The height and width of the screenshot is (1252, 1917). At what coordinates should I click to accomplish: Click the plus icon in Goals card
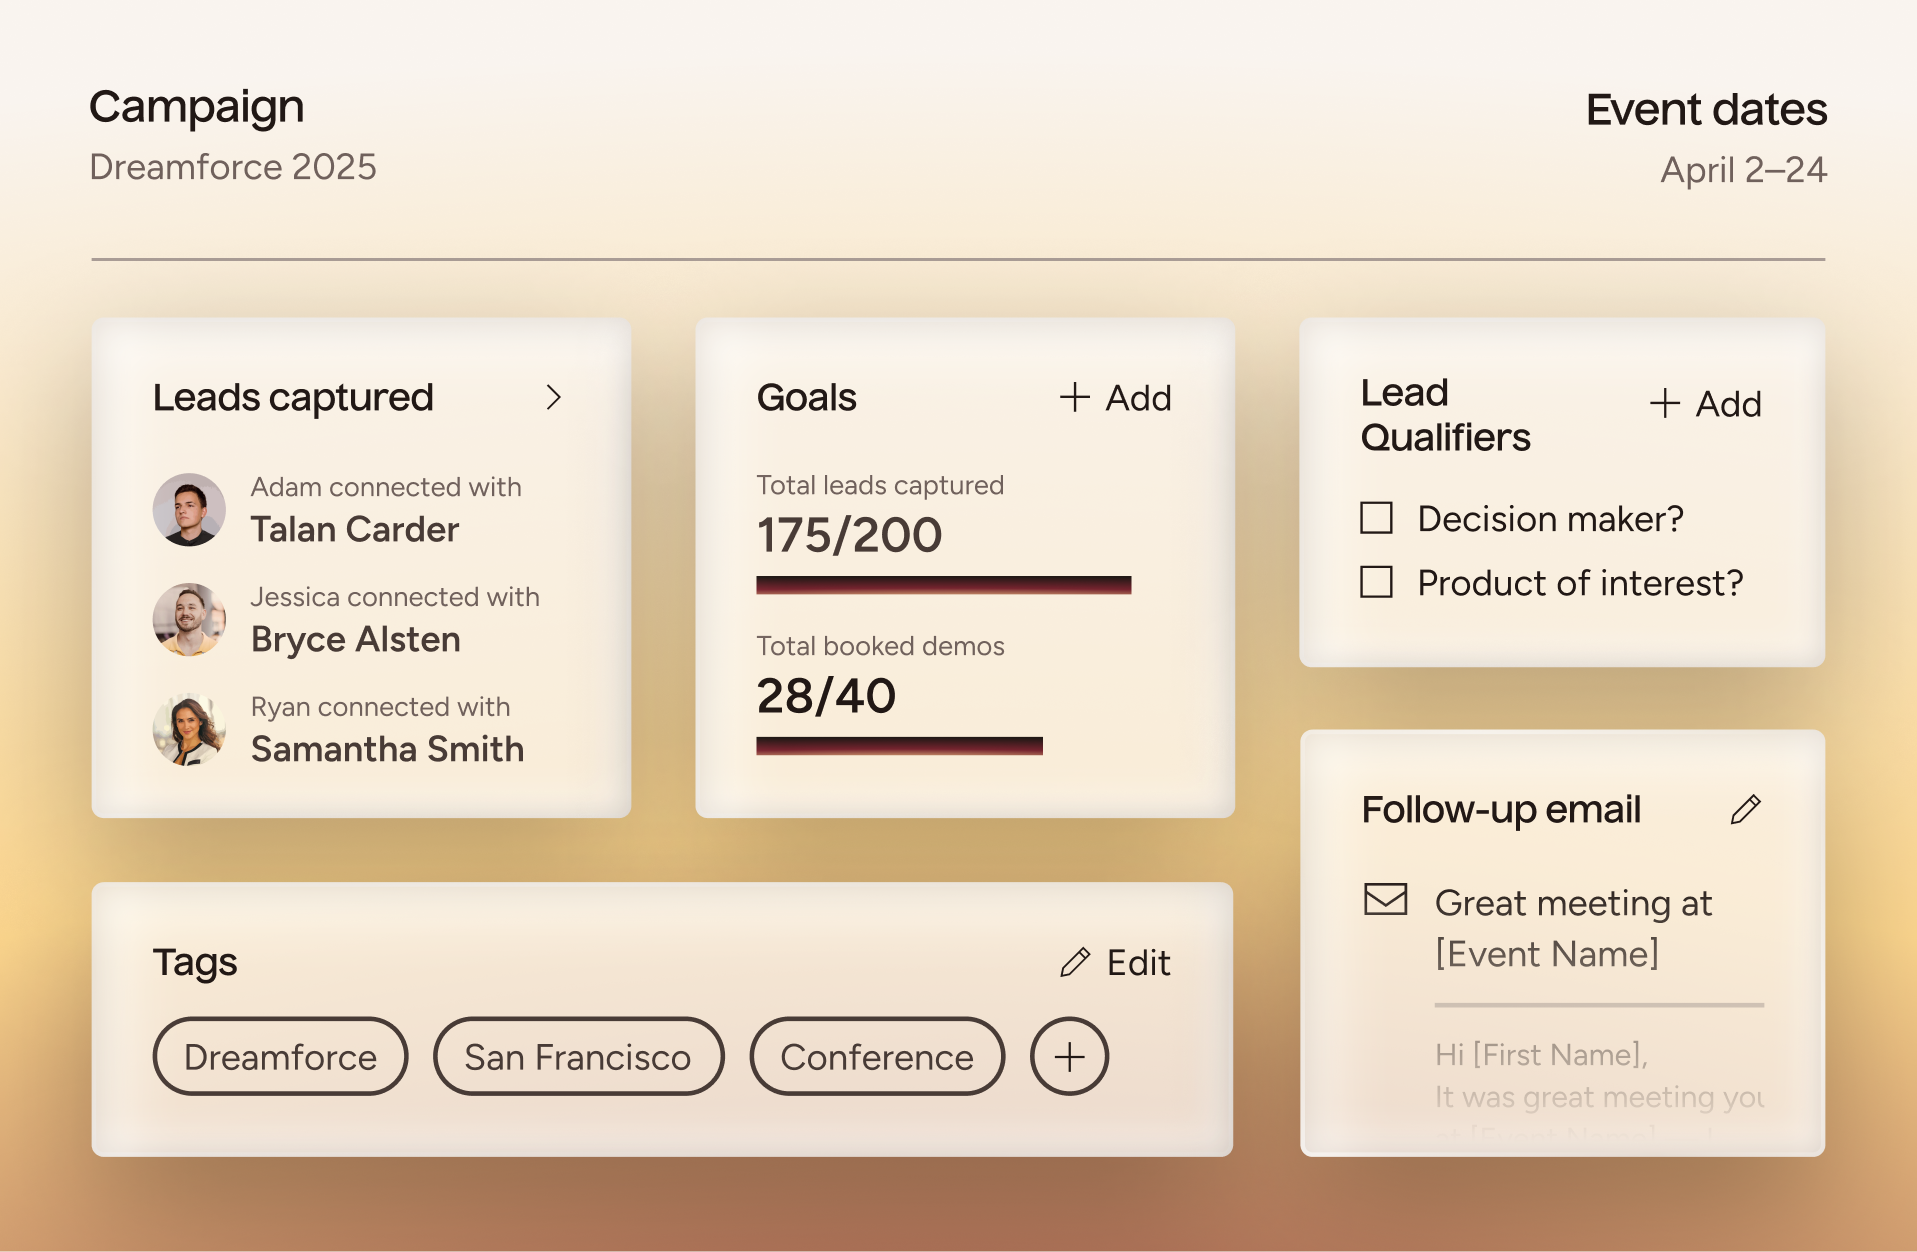pos(1075,397)
